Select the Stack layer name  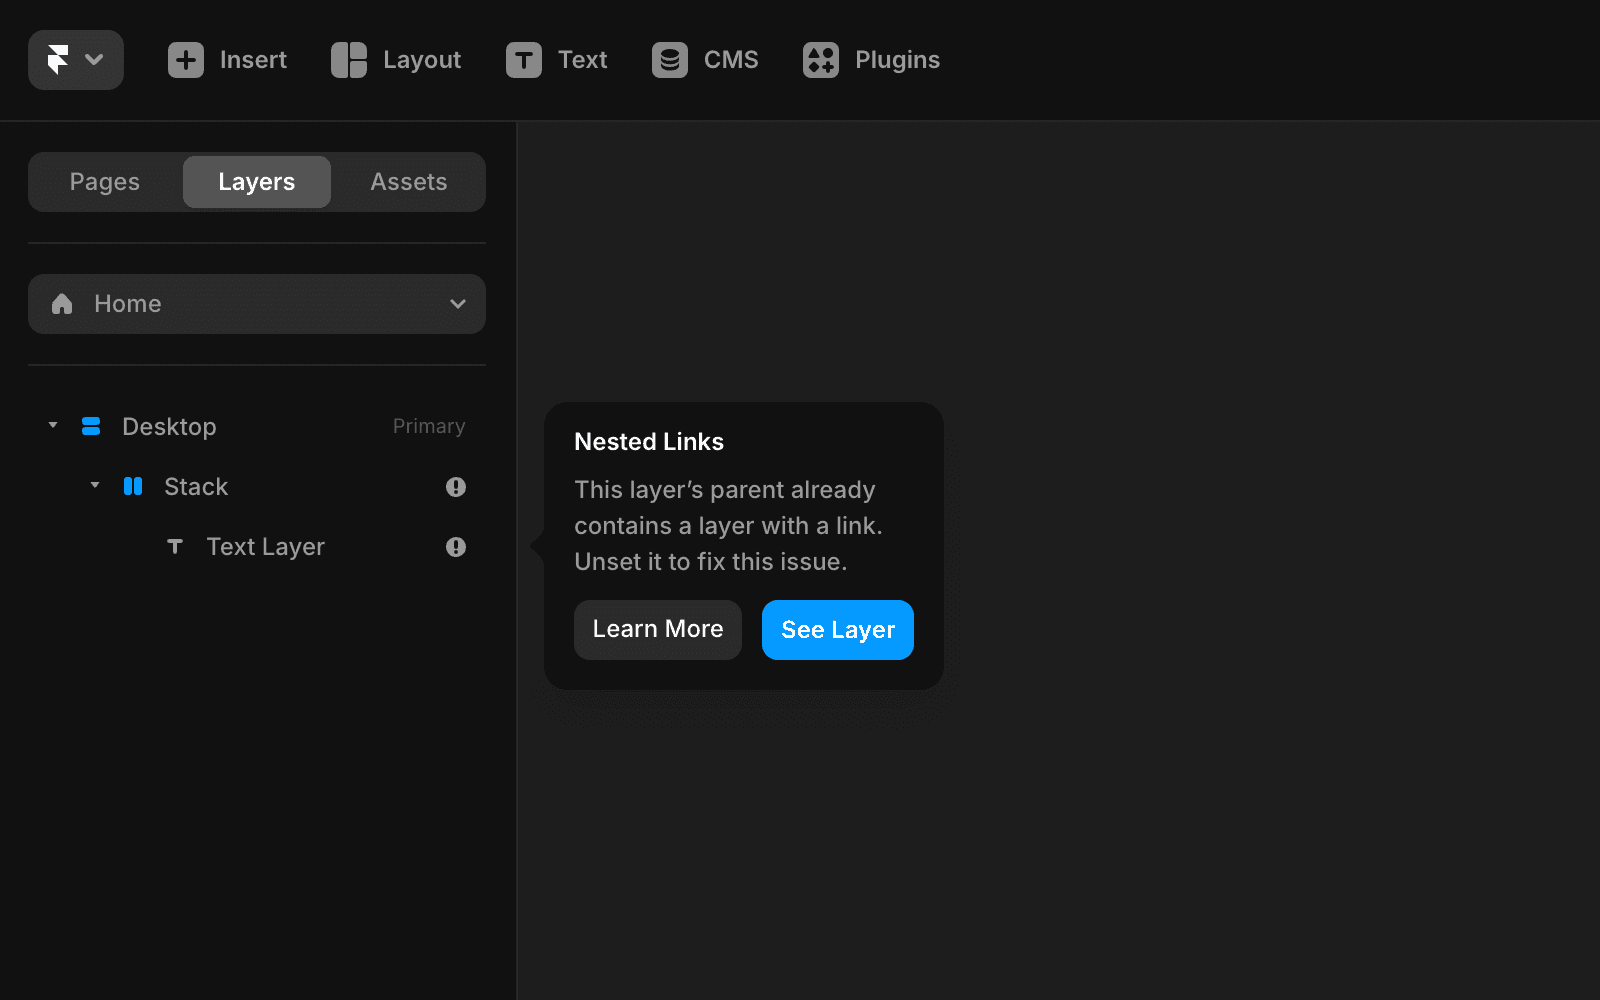click(196, 487)
